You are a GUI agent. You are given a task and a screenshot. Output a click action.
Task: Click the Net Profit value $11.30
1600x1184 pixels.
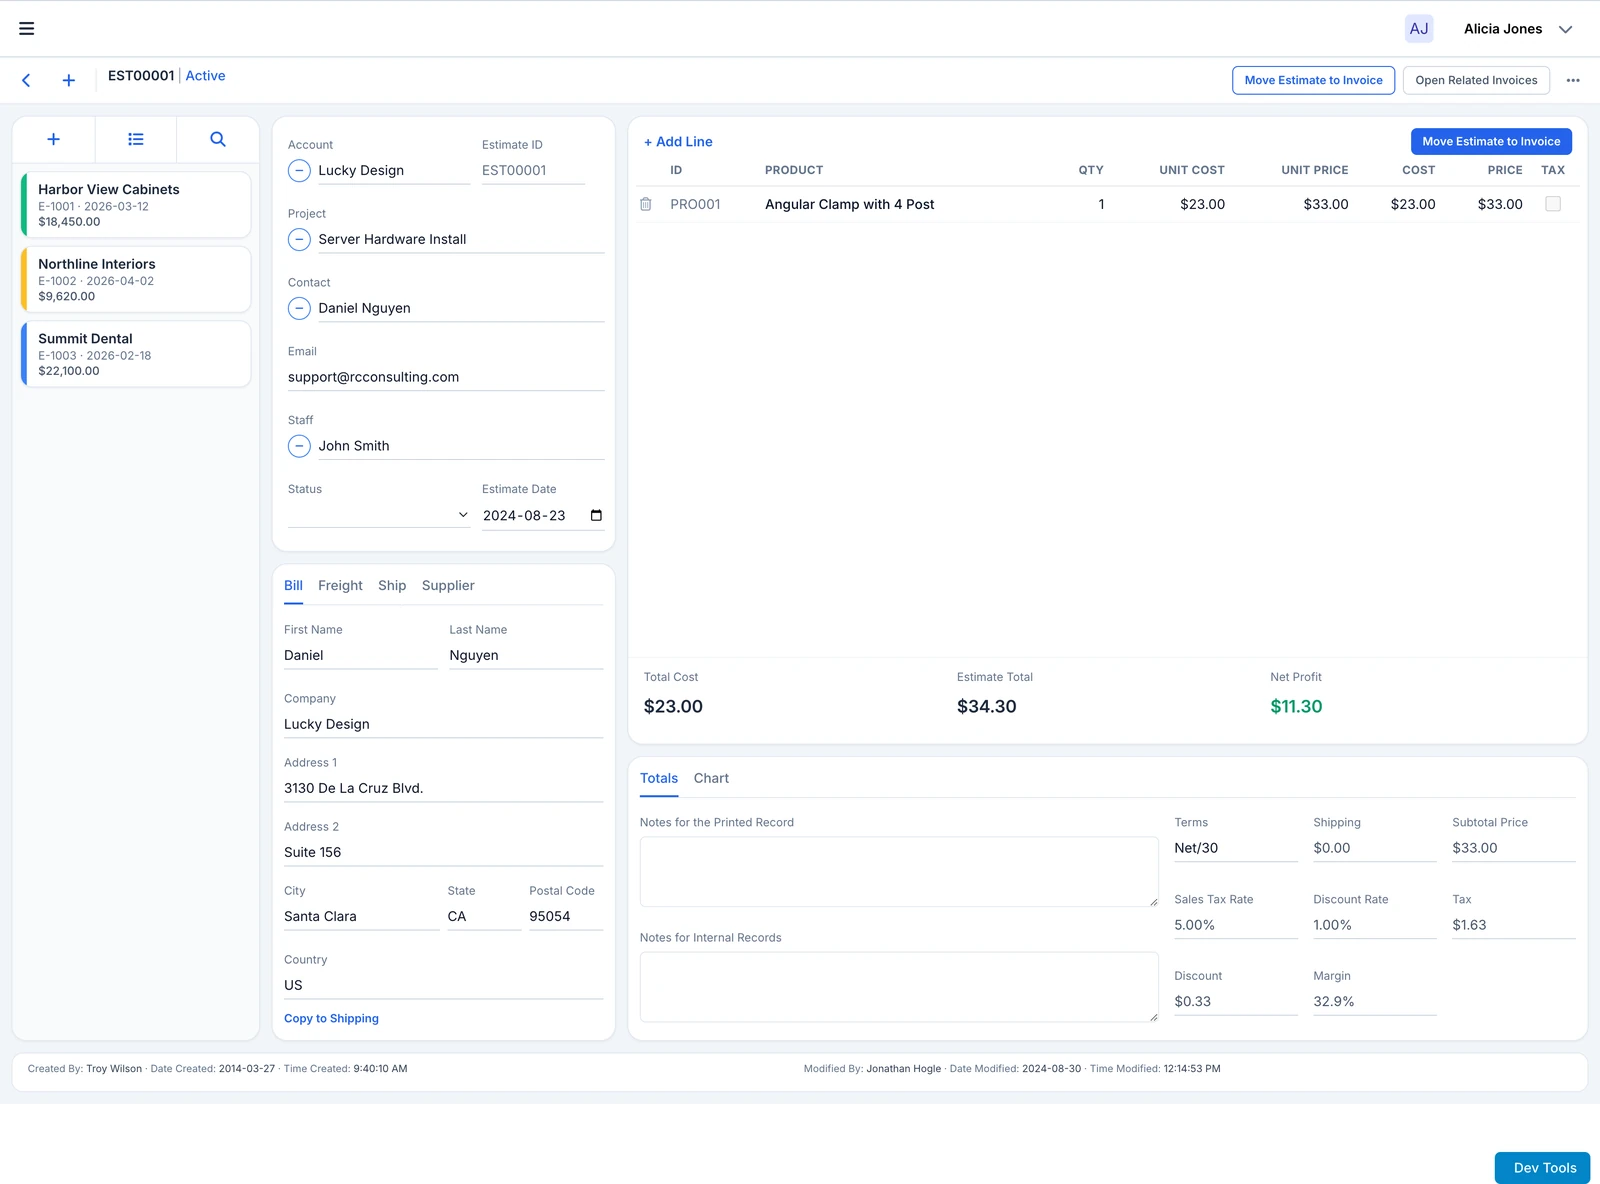1296,707
